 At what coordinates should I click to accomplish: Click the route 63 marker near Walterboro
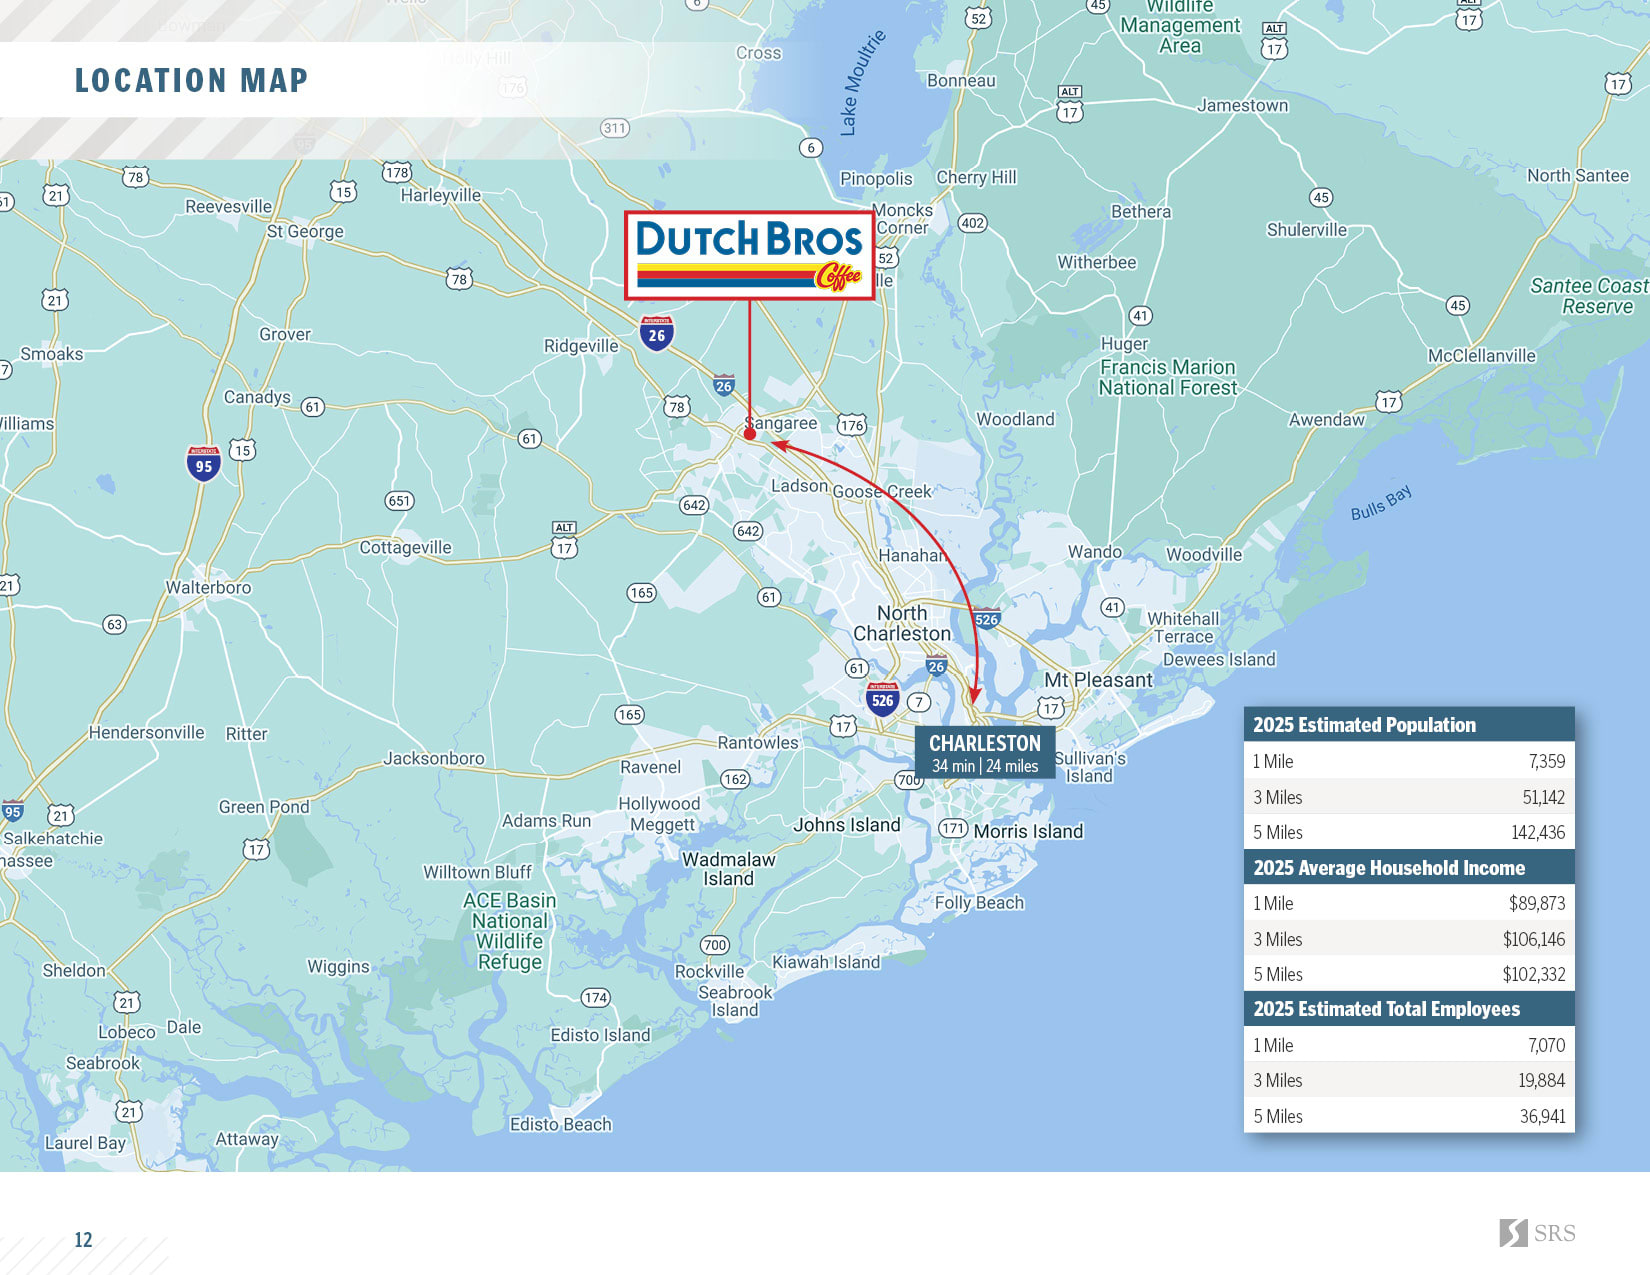[x=114, y=625]
